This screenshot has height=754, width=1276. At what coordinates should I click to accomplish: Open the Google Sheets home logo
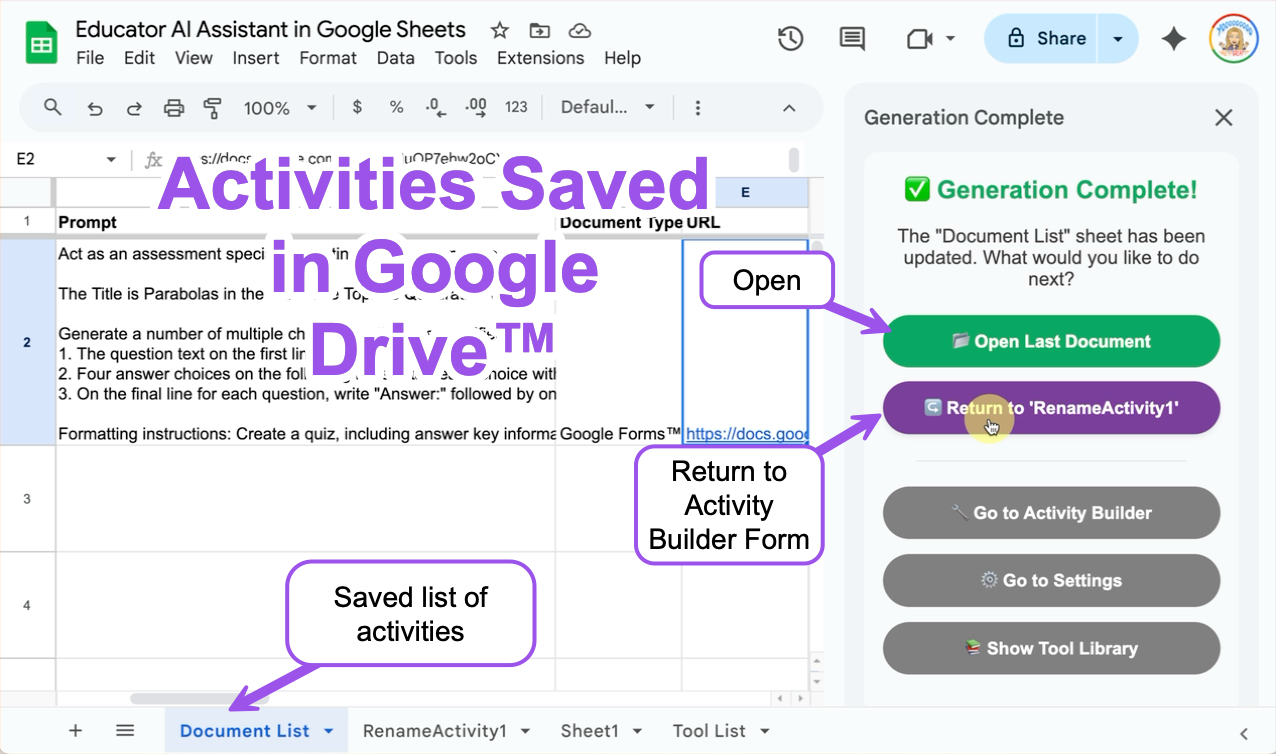tap(41, 43)
